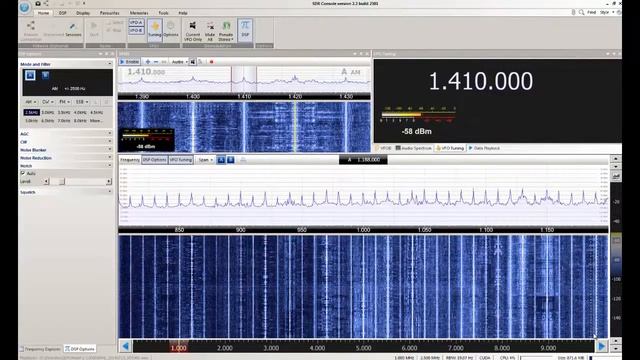Open the DSP ribbon tab
Viewport: 640px width, 360px height.
tap(62, 13)
